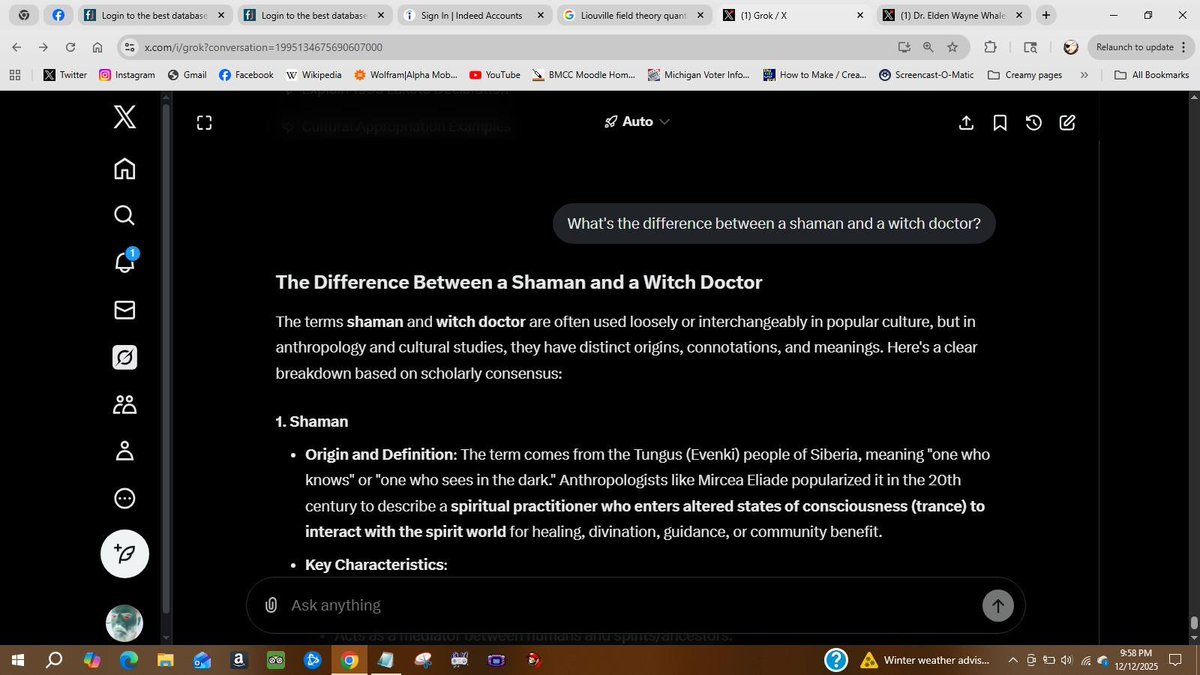Click the user question message bubble

[x=774, y=224]
